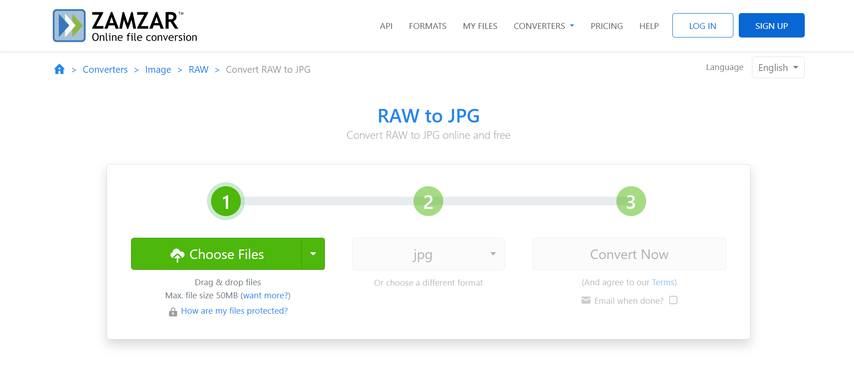Select step 3 circle
Image resolution: width=854 pixels, height=372 pixels.
click(x=631, y=202)
